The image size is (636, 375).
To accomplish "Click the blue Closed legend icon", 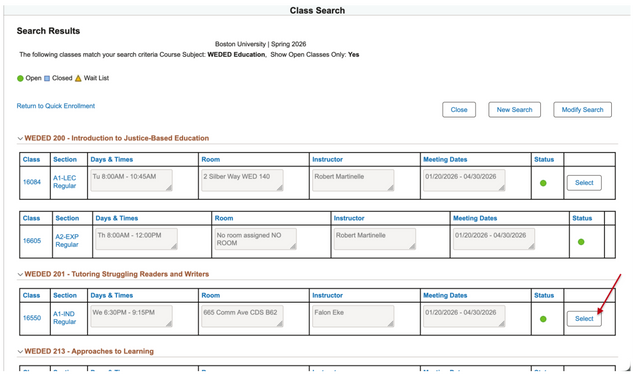I will [x=47, y=78].
